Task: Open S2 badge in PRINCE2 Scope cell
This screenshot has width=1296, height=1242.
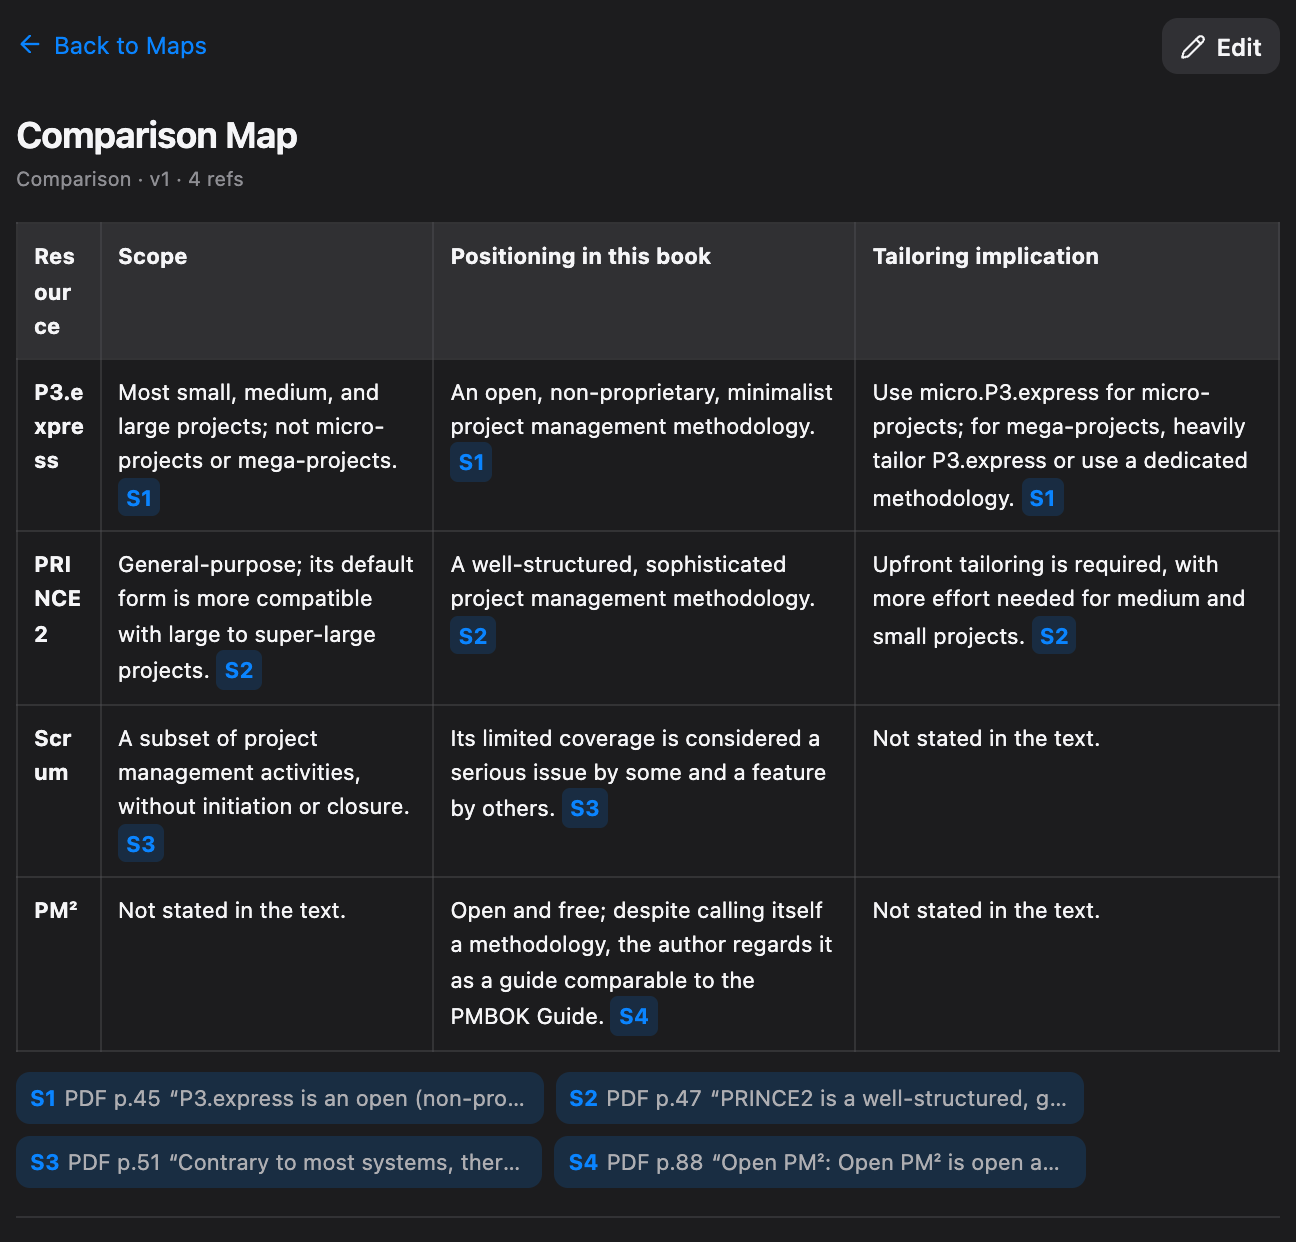Action: (x=239, y=670)
